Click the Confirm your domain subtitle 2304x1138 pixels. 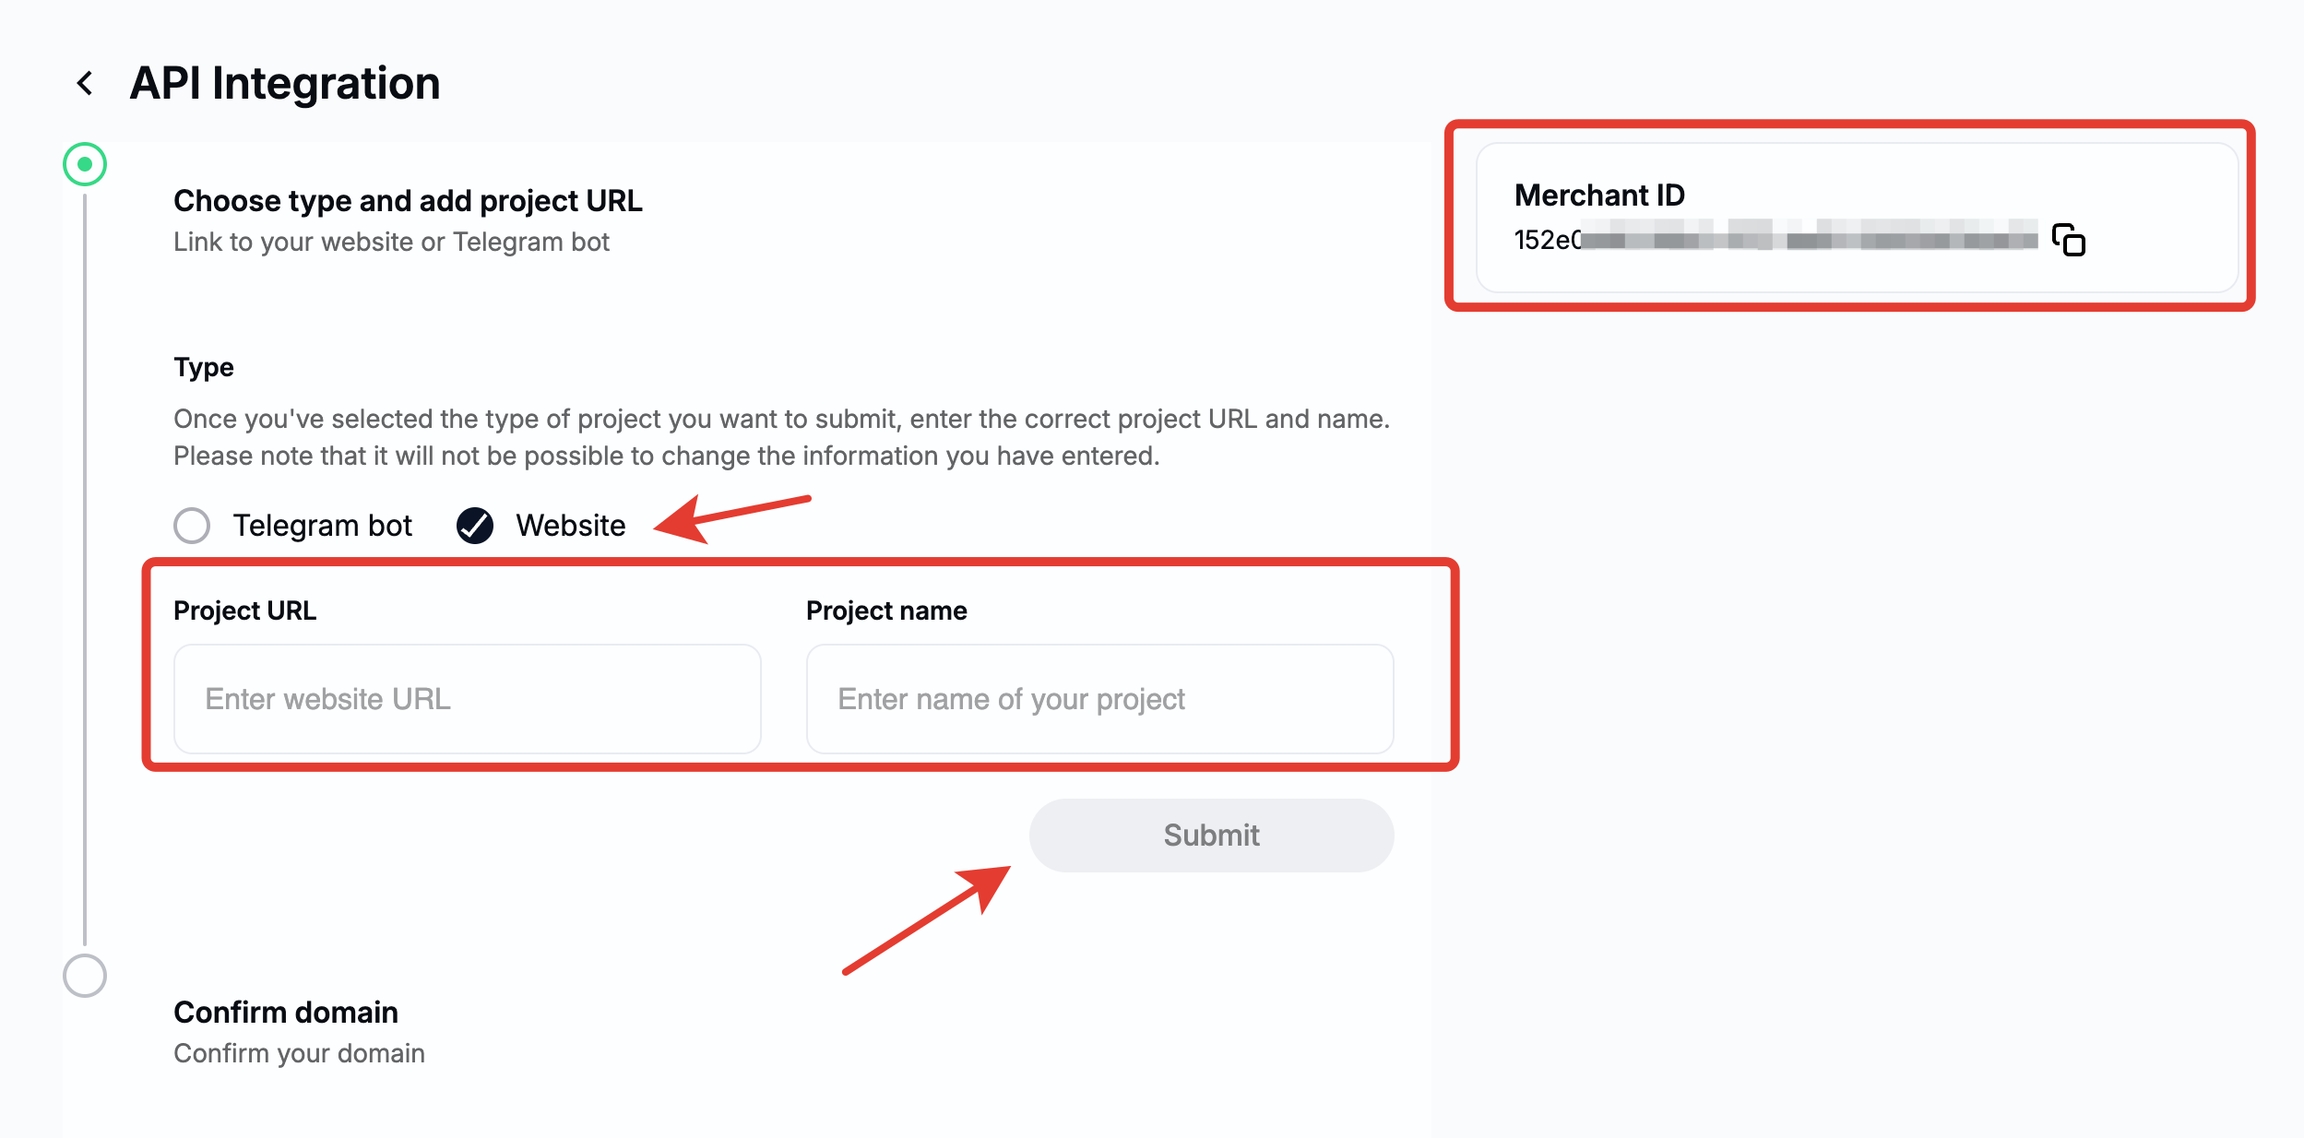coord(299,1053)
